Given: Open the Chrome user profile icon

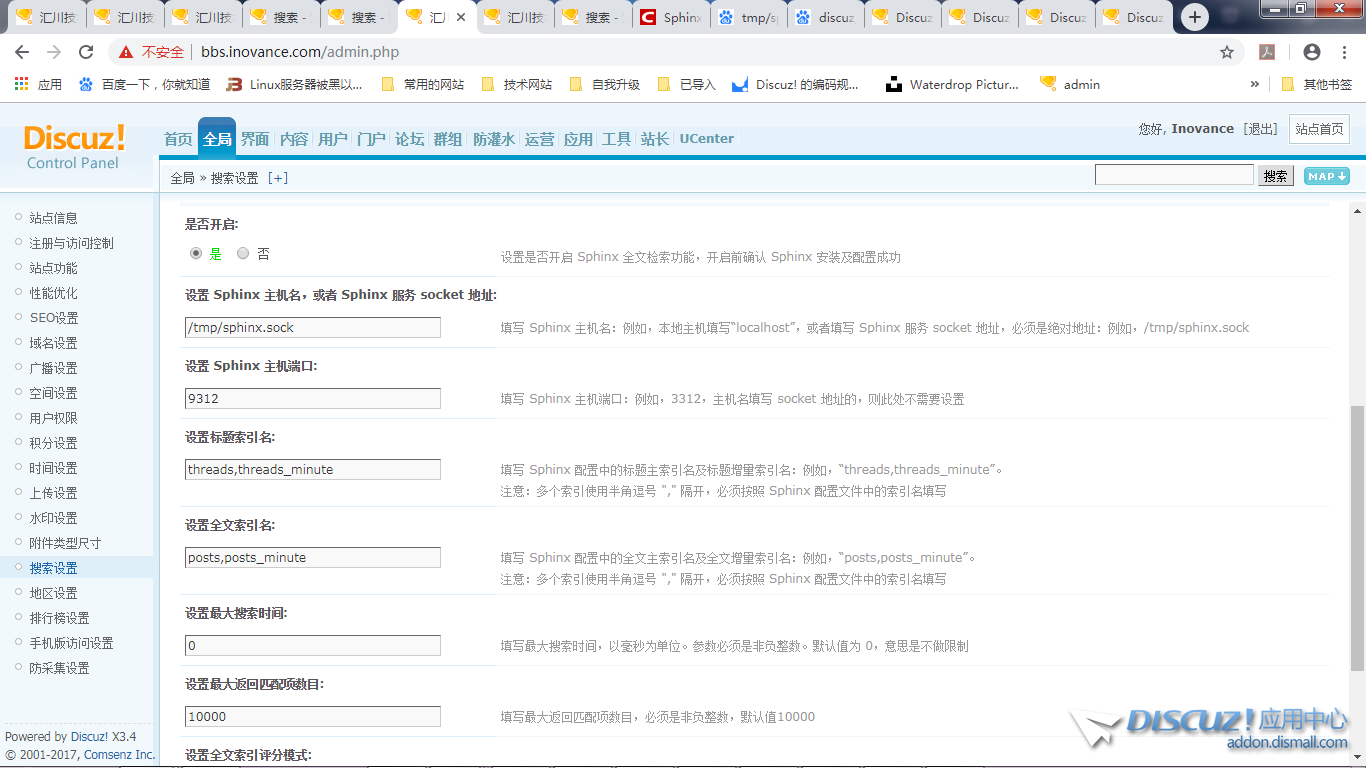Looking at the screenshot, I should point(1312,52).
